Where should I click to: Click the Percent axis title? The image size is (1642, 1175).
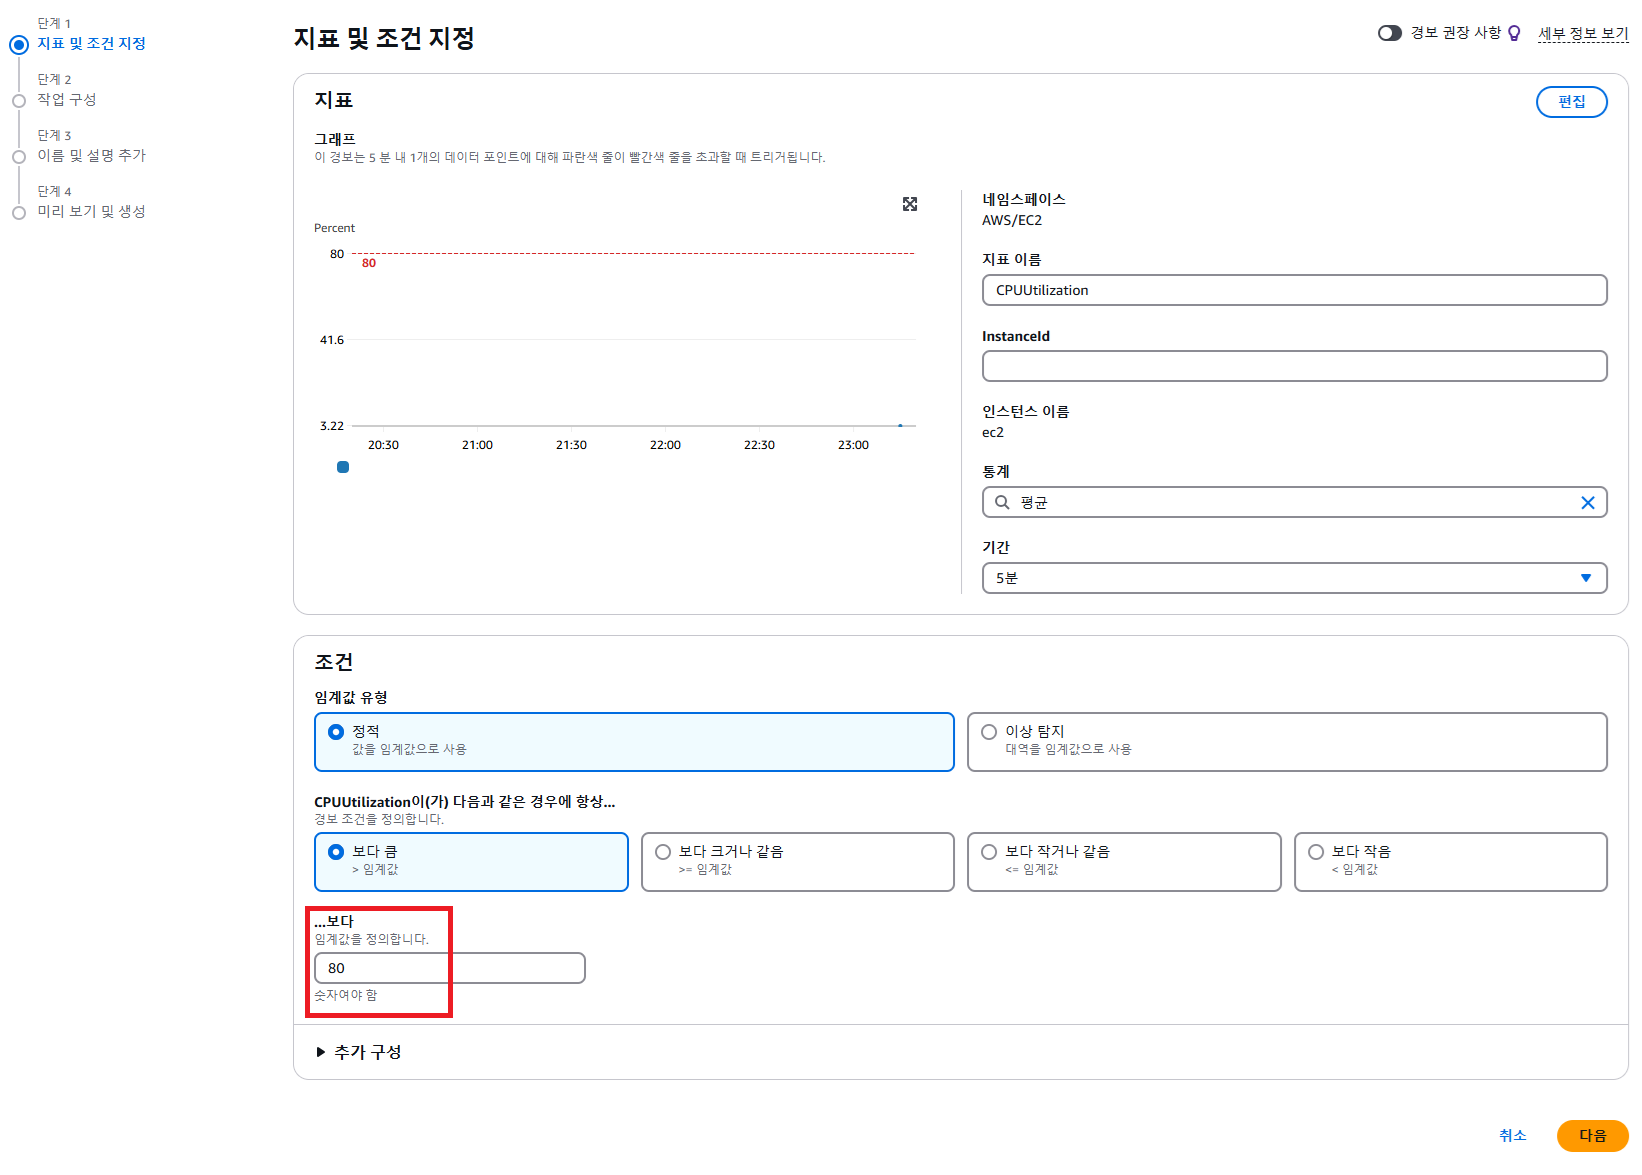334,228
